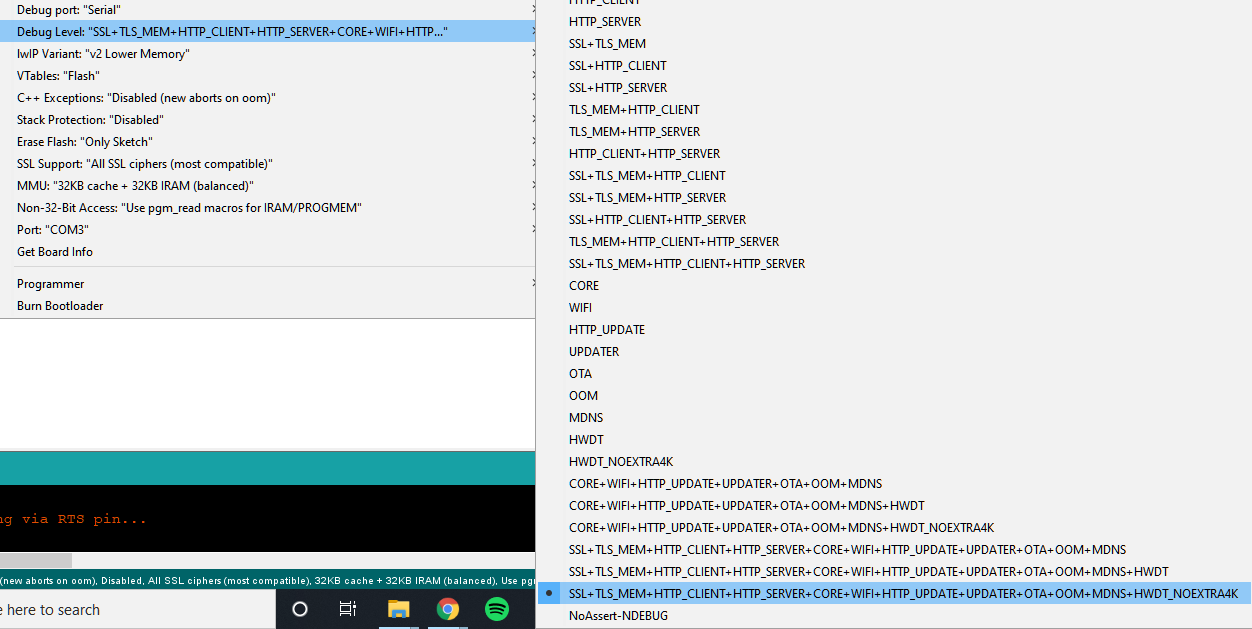Image resolution: width=1252 pixels, height=629 pixels.
Task: Select debug level HWDT
Action: pos(894,440)
